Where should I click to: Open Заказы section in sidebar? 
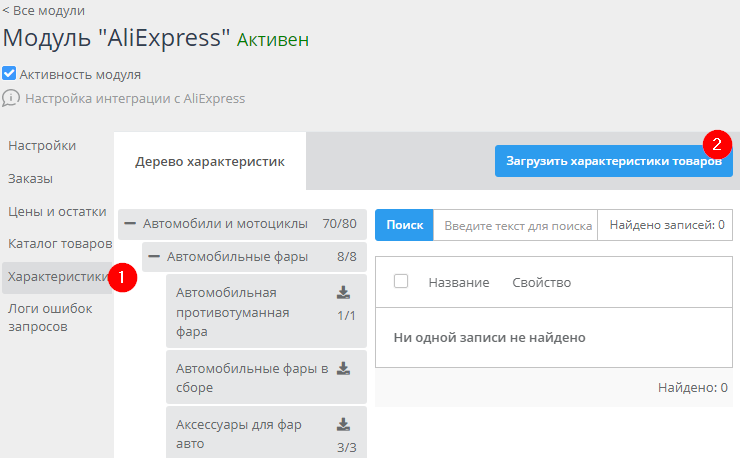pos(31,179)
